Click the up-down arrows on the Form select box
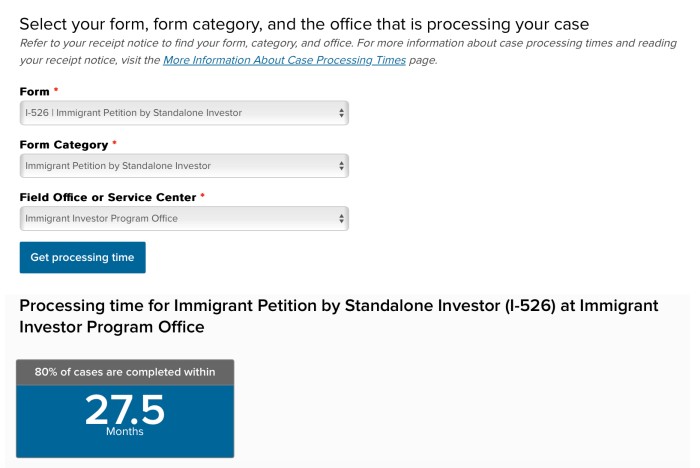This screenshot has width=700, height=468. (x=342, y=113)
